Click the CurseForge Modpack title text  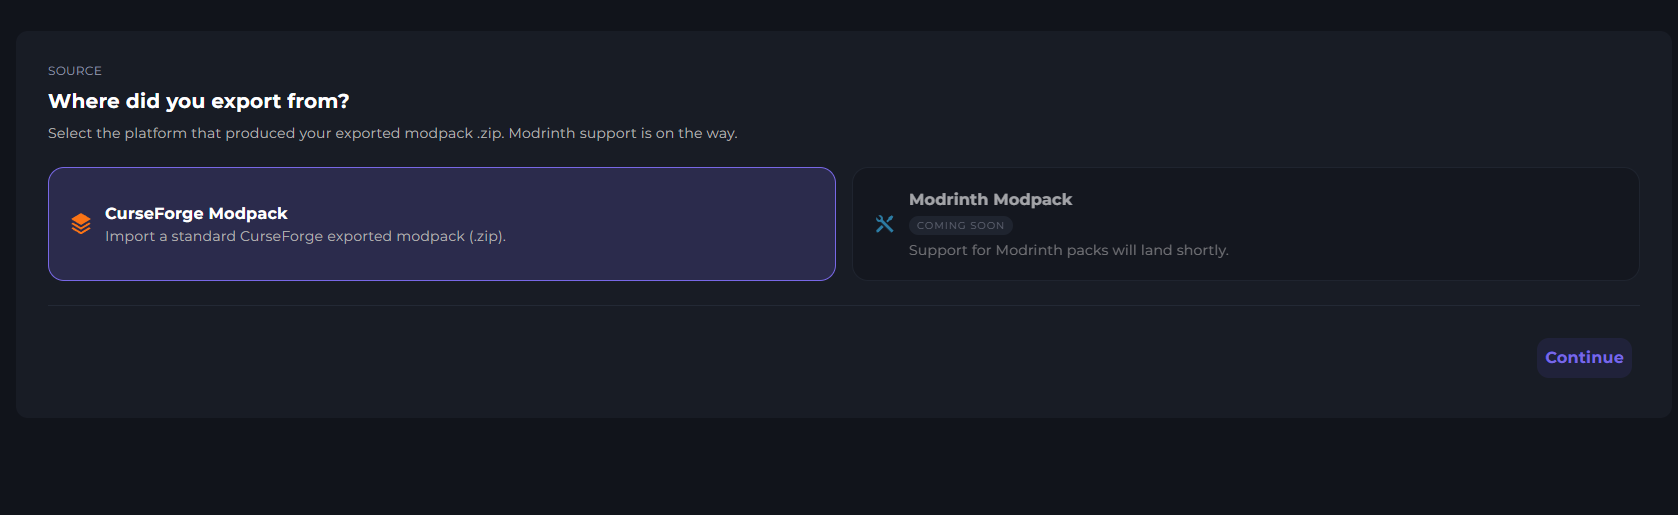pyautogui.click(x=196, y=213)
